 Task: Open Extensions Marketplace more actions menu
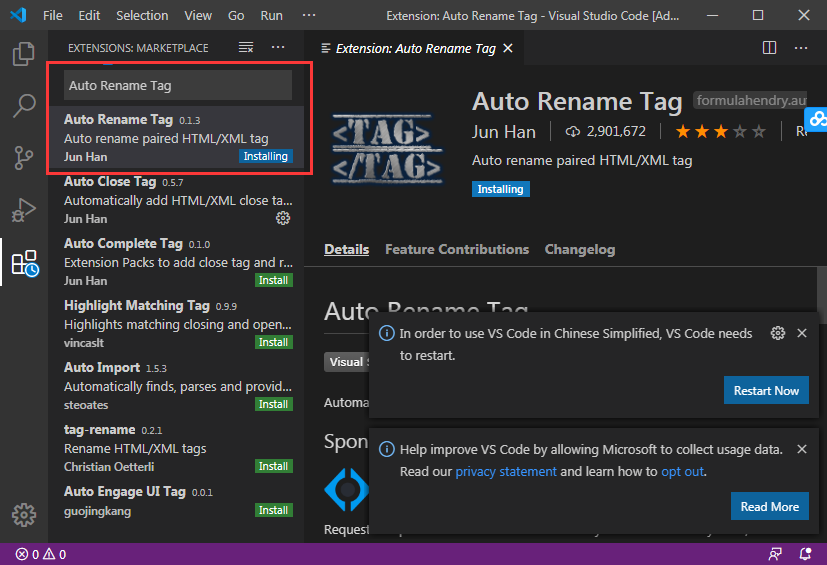coord(278,47)
